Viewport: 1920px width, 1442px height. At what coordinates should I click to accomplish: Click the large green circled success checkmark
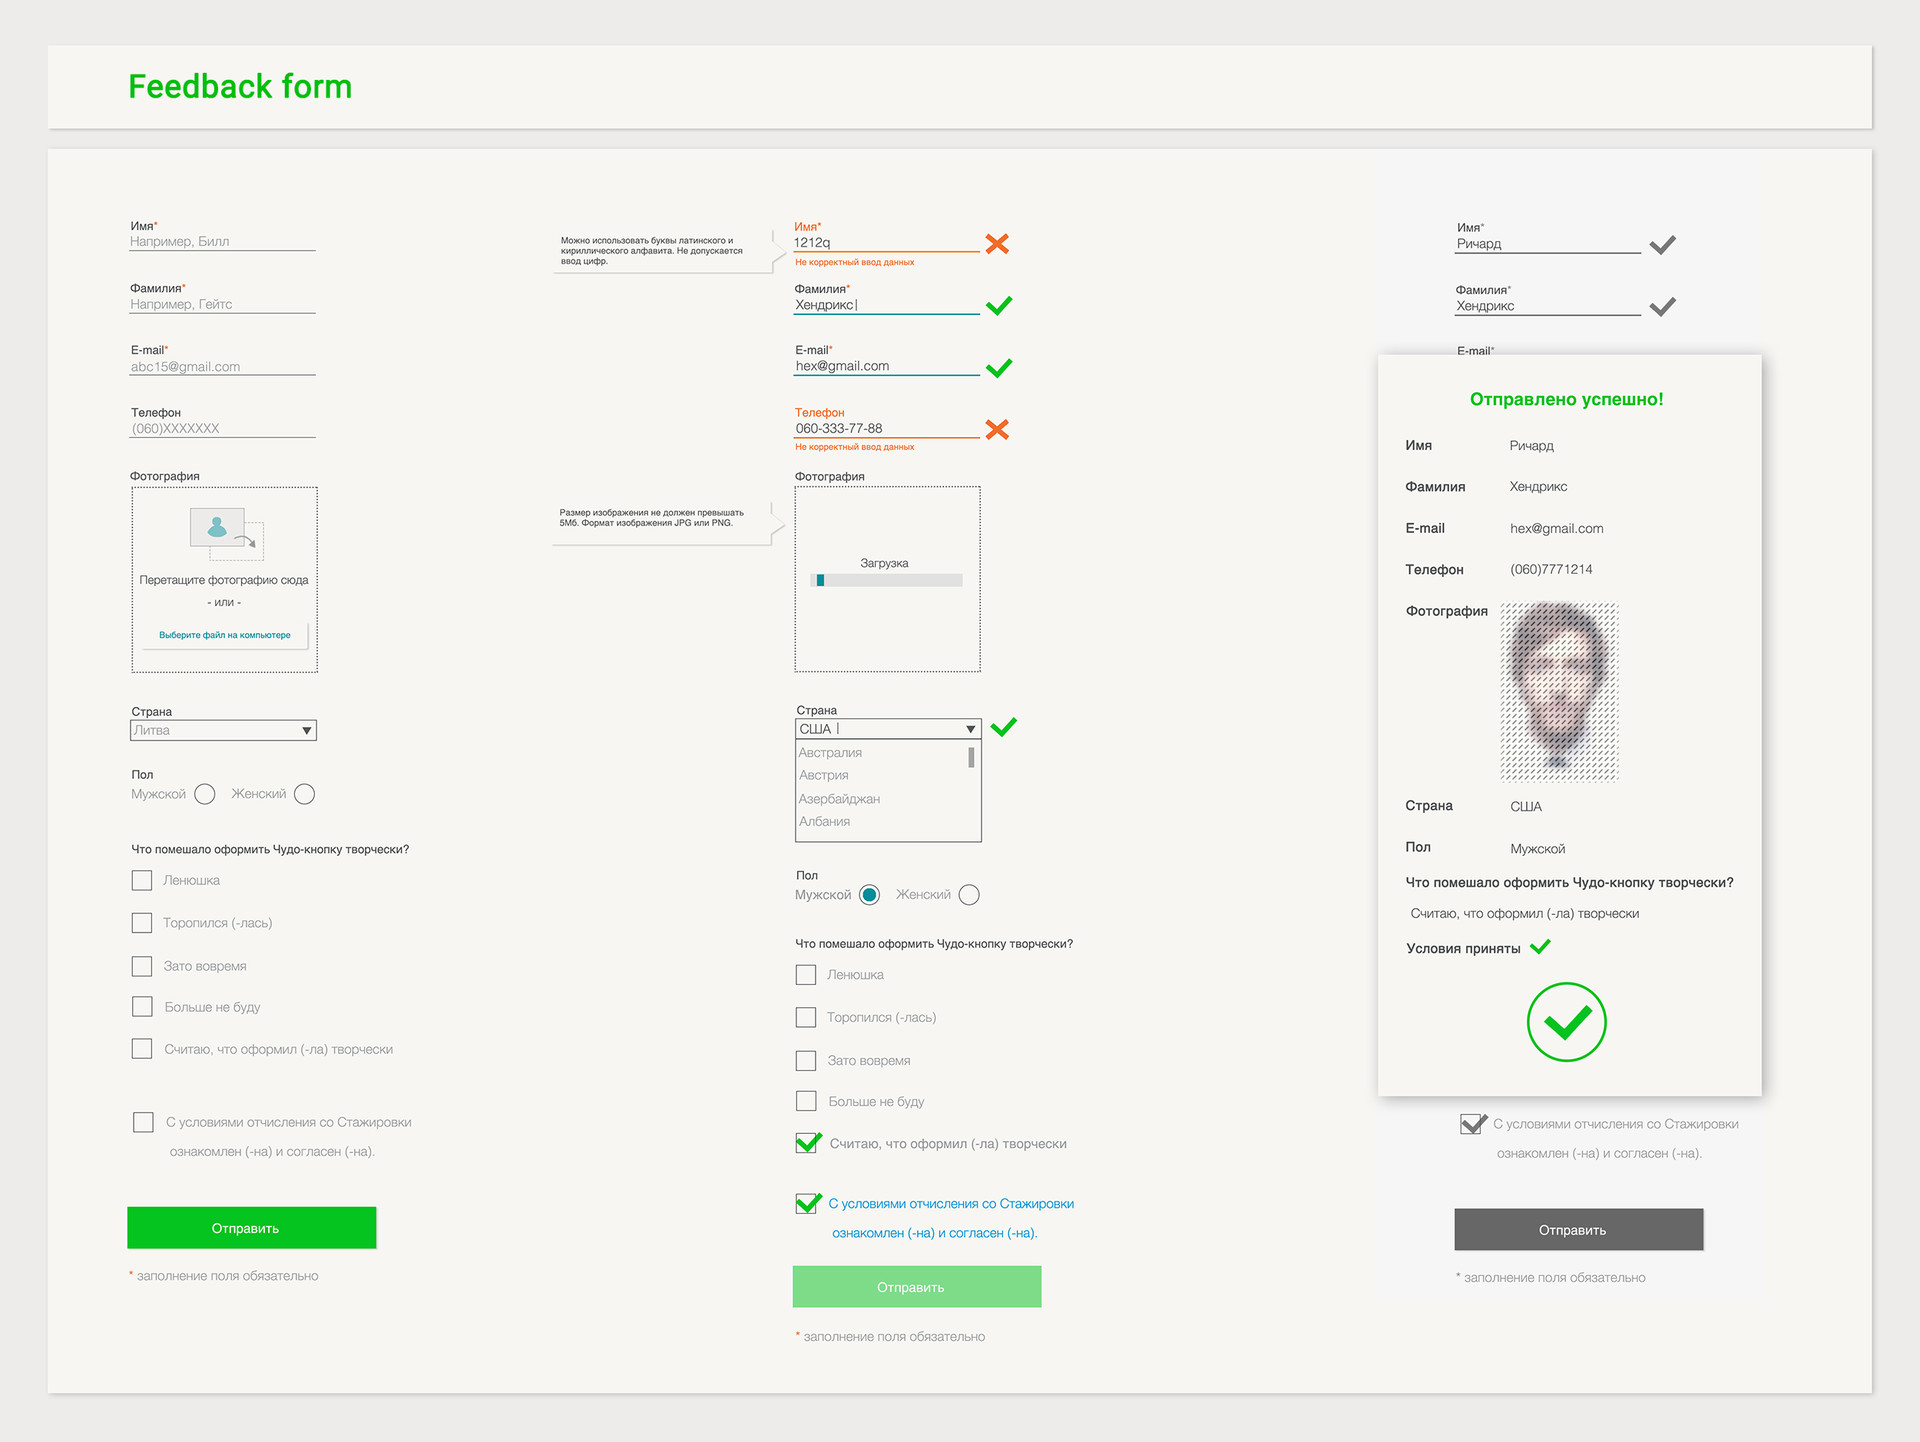1566,1022
